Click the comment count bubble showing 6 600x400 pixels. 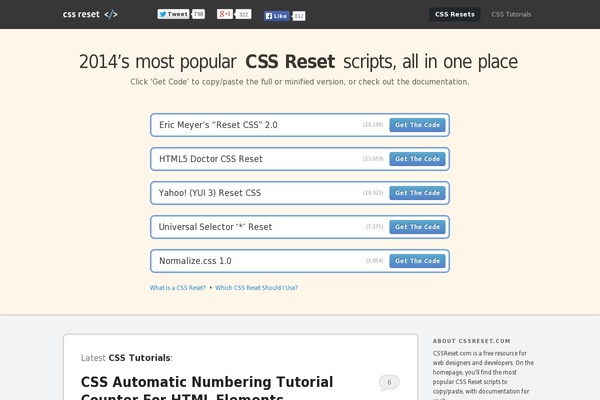(x=389, y=382)
